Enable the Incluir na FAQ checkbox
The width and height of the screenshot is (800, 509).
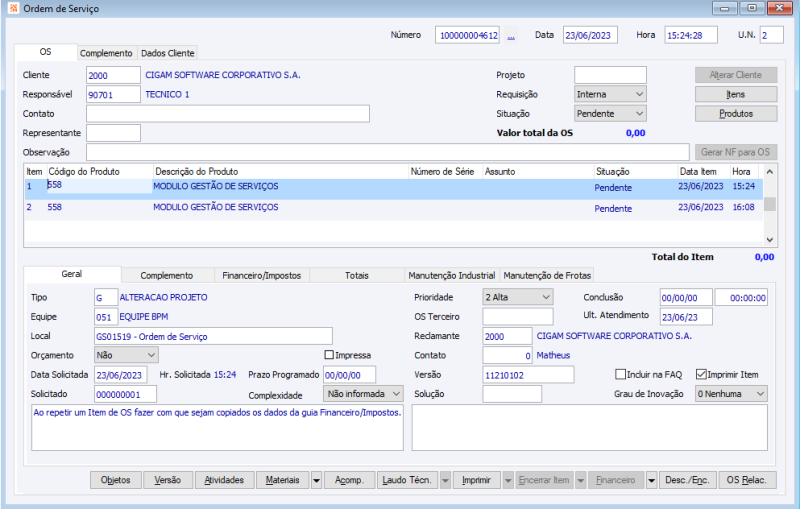[x=620, y=374]
